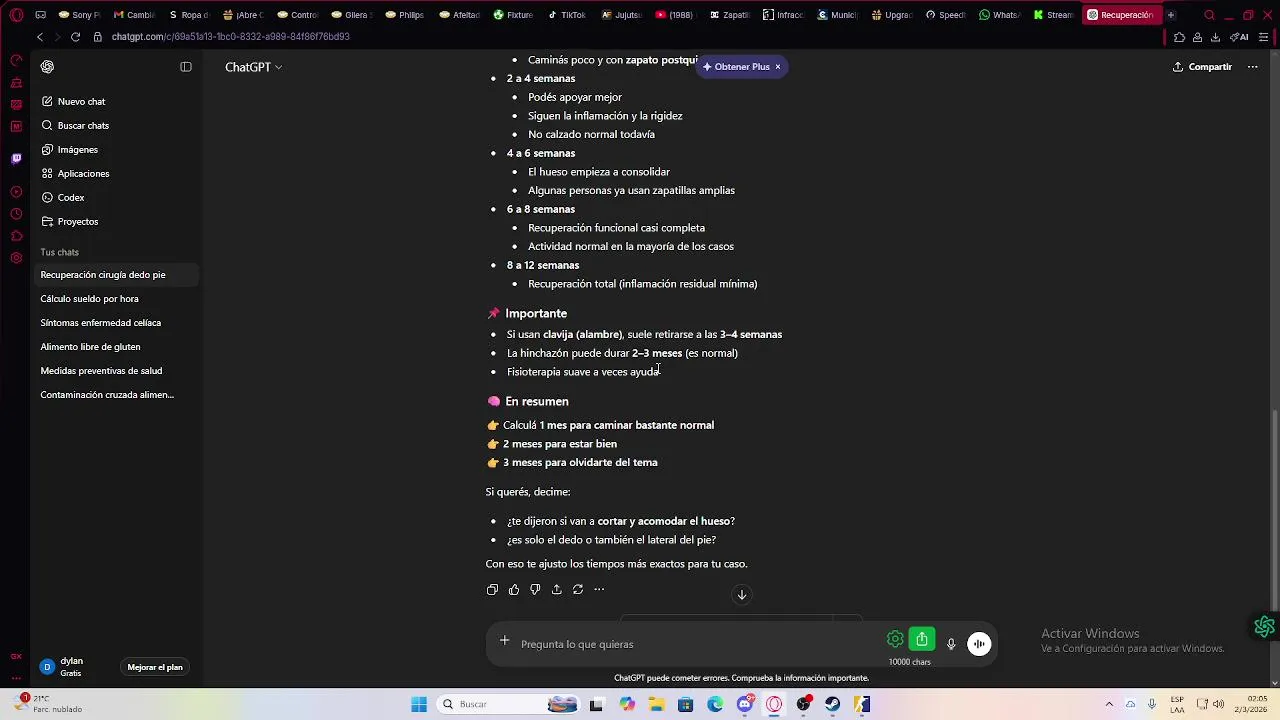Jump to bottom with down-arrow button
Viewport: 1280px width, 720px height.
742,595
